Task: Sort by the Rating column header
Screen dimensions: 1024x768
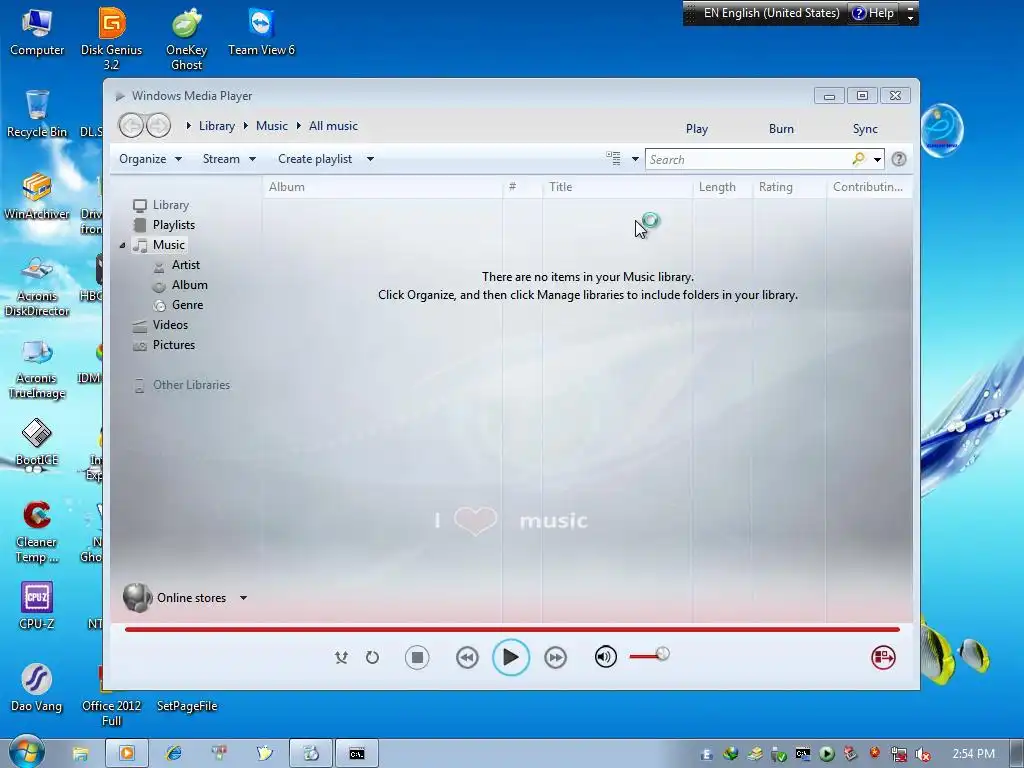Action: coord(789,187)
